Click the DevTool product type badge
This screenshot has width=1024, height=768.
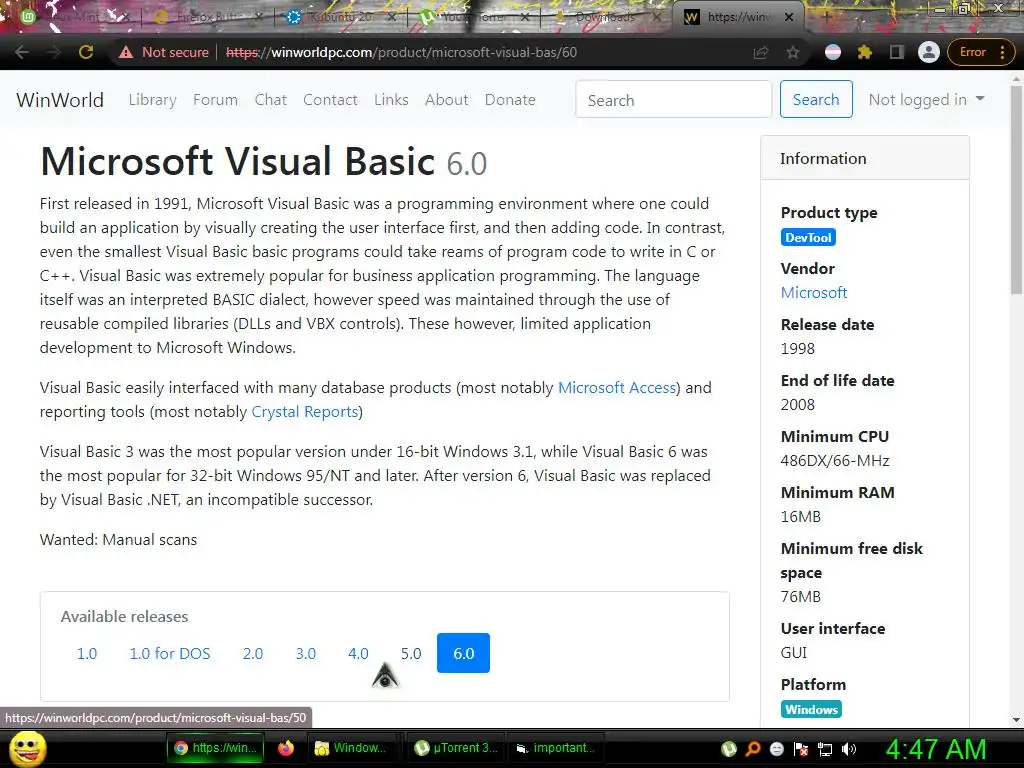pyautogui.click(x=808, y=238)
